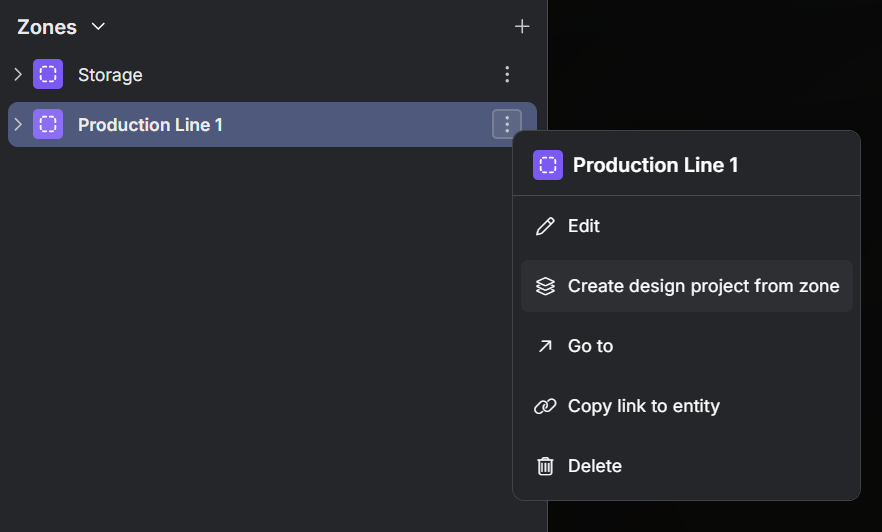
Task: Select the Storage zone label
Action: [x=110, y=75]
